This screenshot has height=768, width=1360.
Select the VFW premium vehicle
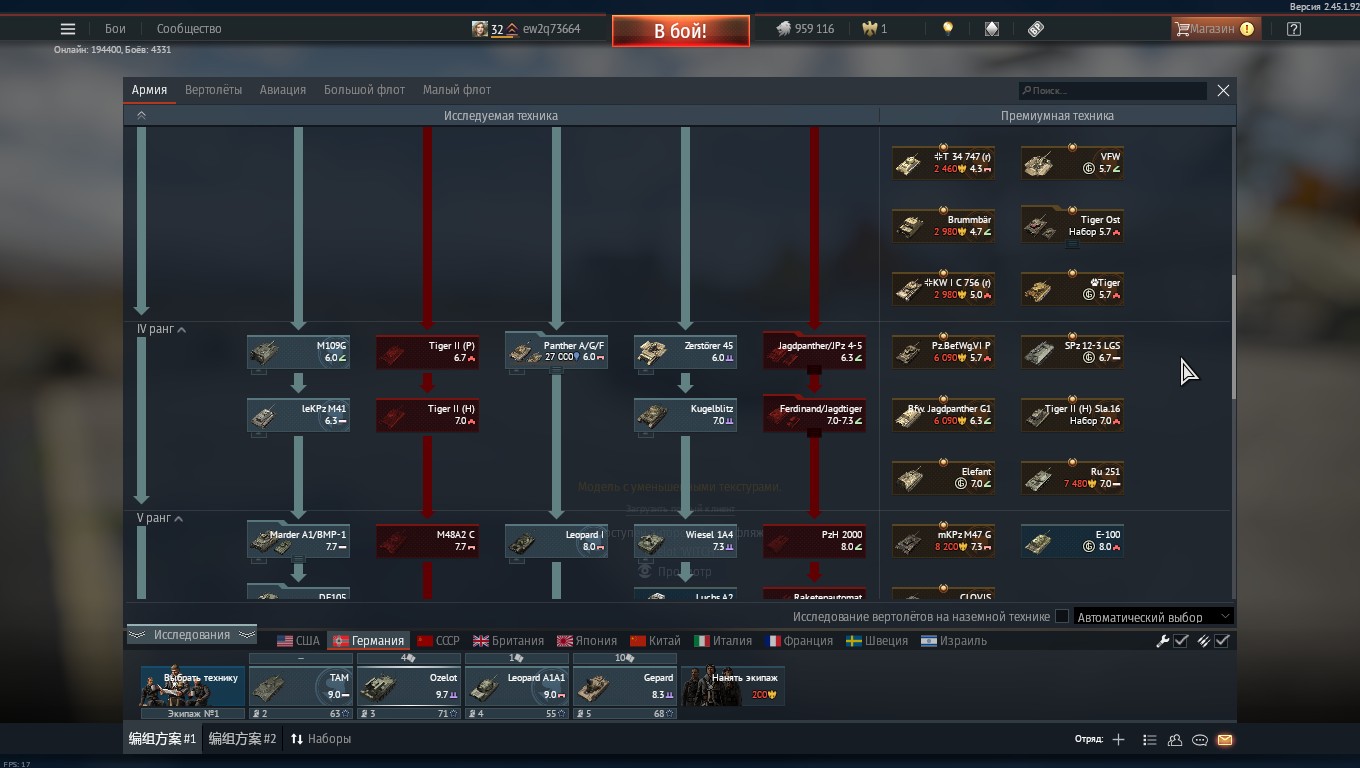click(1072, 163)
